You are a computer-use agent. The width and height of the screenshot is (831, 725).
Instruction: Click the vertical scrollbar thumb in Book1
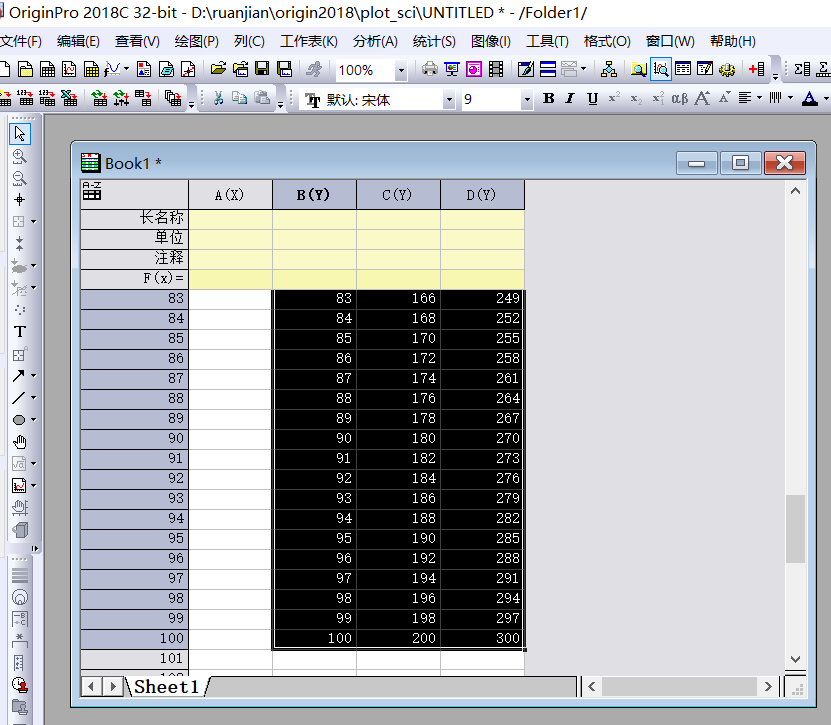coord(795,528)
